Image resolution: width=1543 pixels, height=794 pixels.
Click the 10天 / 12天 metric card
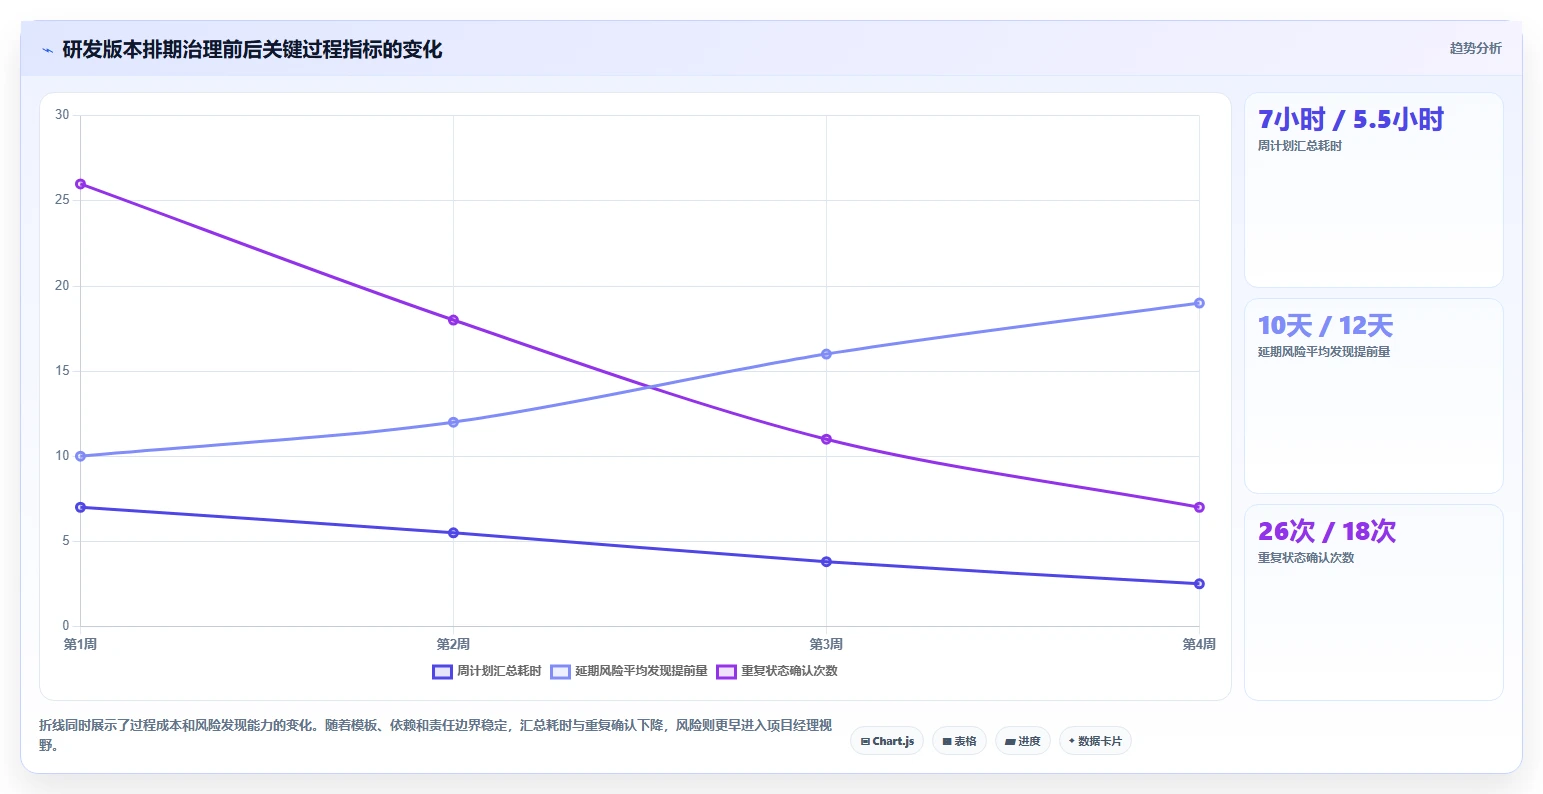click(1374, 396)
